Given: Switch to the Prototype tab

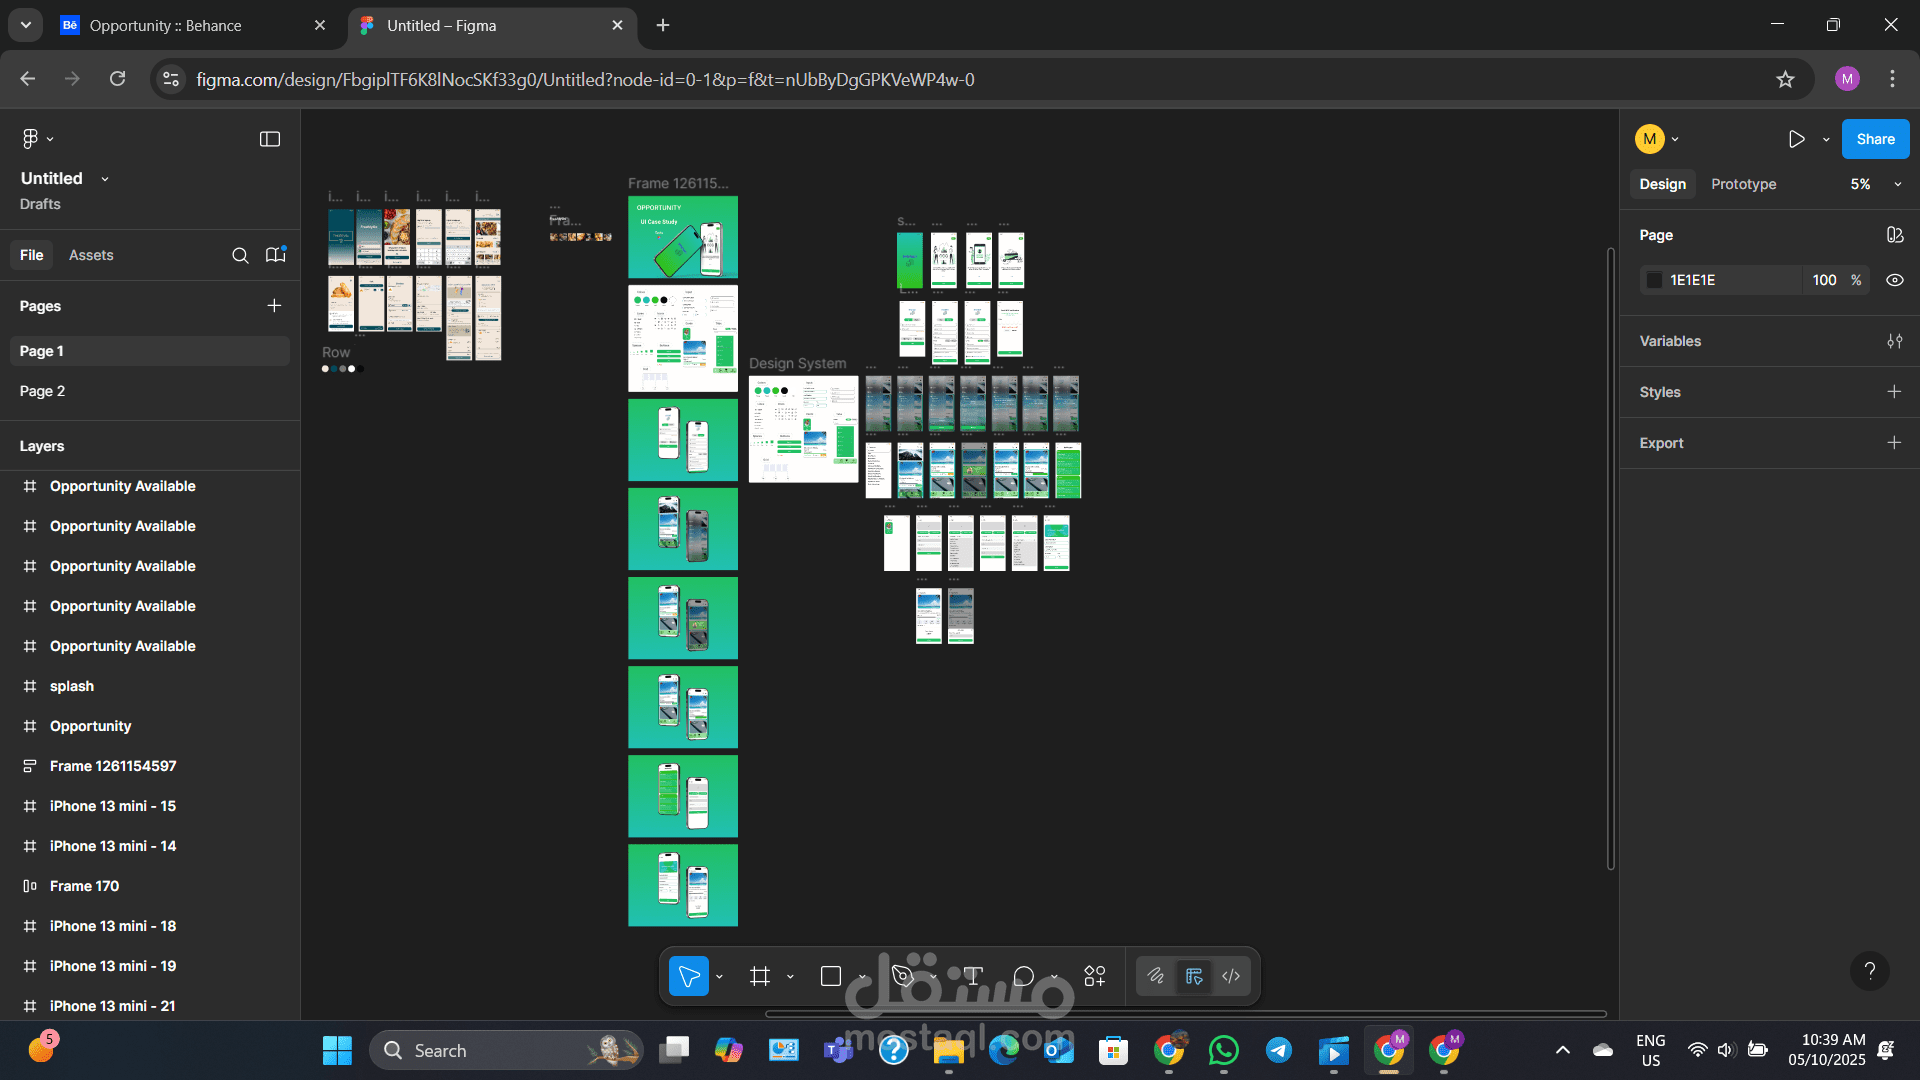Looking at the screenshot, I should point(1743,184).
